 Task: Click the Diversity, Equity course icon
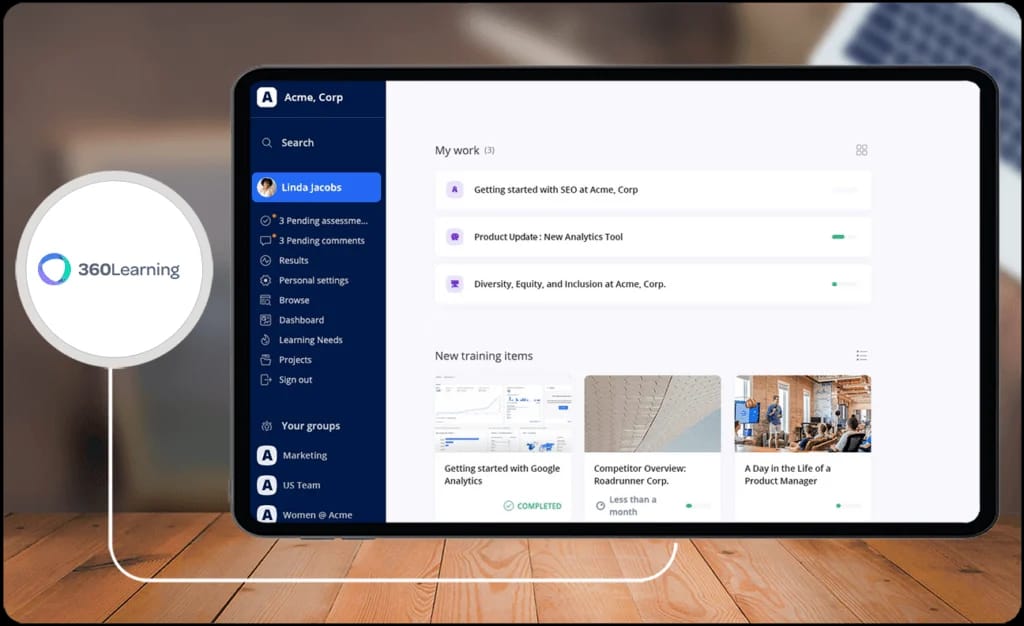point(455,284)
